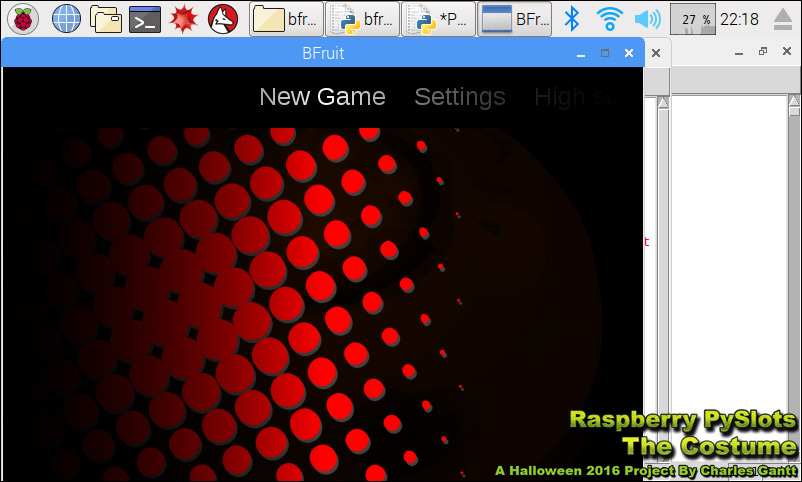
Task: Open the Bluetooth panel menu
Action: (x=571, y=19)
